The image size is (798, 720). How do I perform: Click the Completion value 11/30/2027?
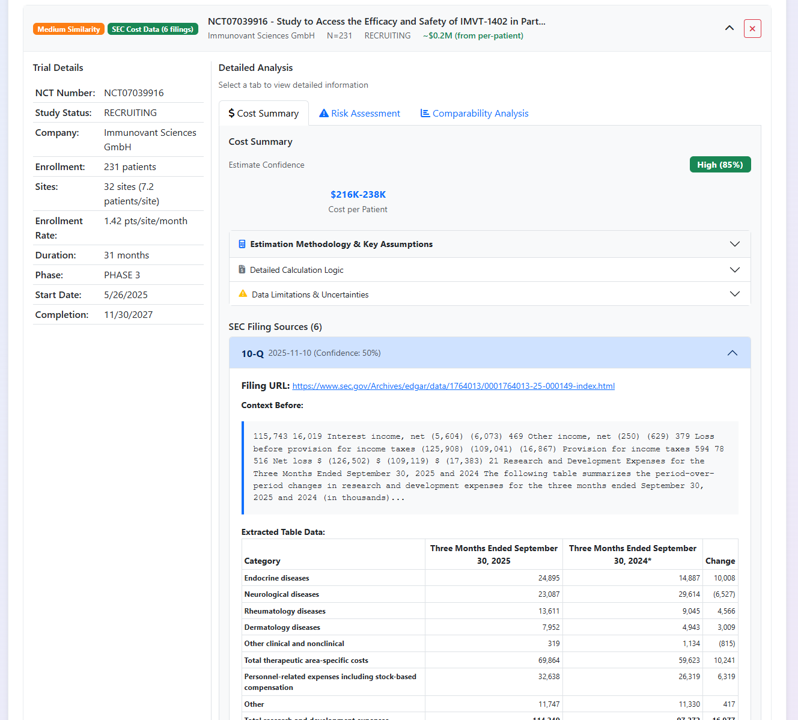pos(128,315)
